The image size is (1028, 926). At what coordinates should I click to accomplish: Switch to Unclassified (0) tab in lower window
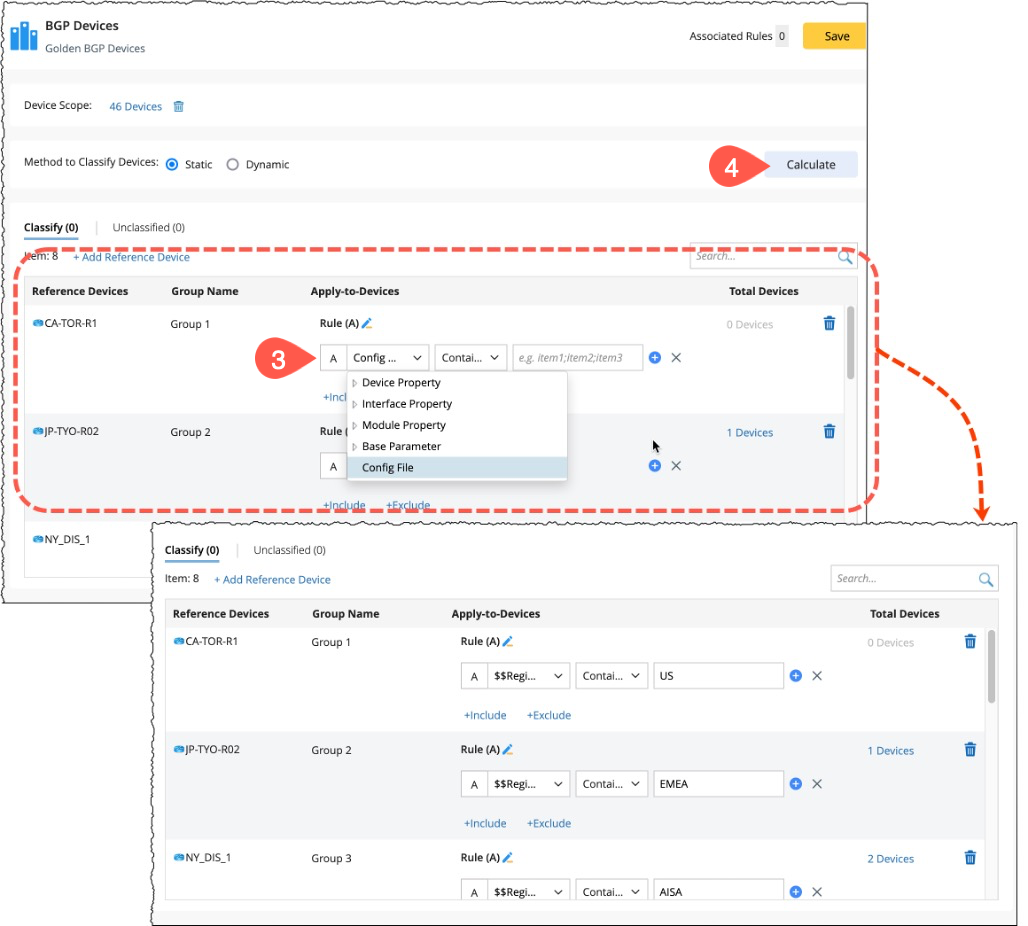click(x=290, y=550)
